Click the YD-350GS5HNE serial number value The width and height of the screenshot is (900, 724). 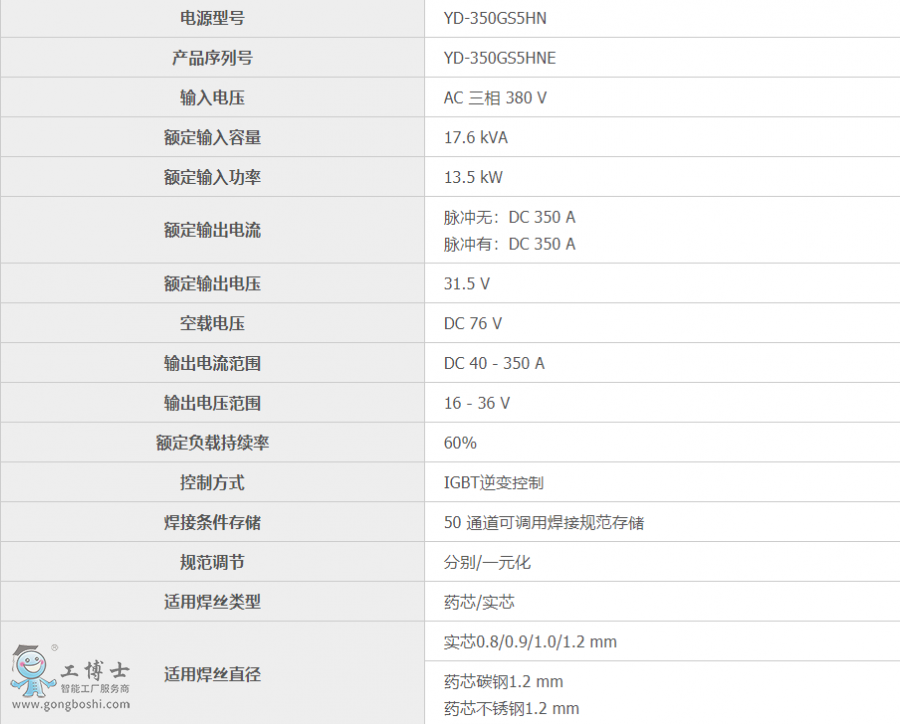(x=499, y=58)
